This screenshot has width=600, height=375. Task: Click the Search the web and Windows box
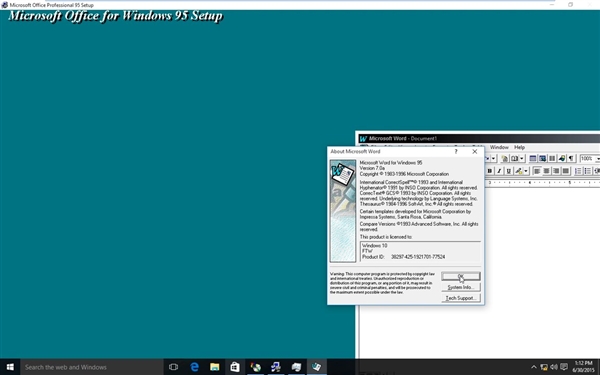coord(92,367)
